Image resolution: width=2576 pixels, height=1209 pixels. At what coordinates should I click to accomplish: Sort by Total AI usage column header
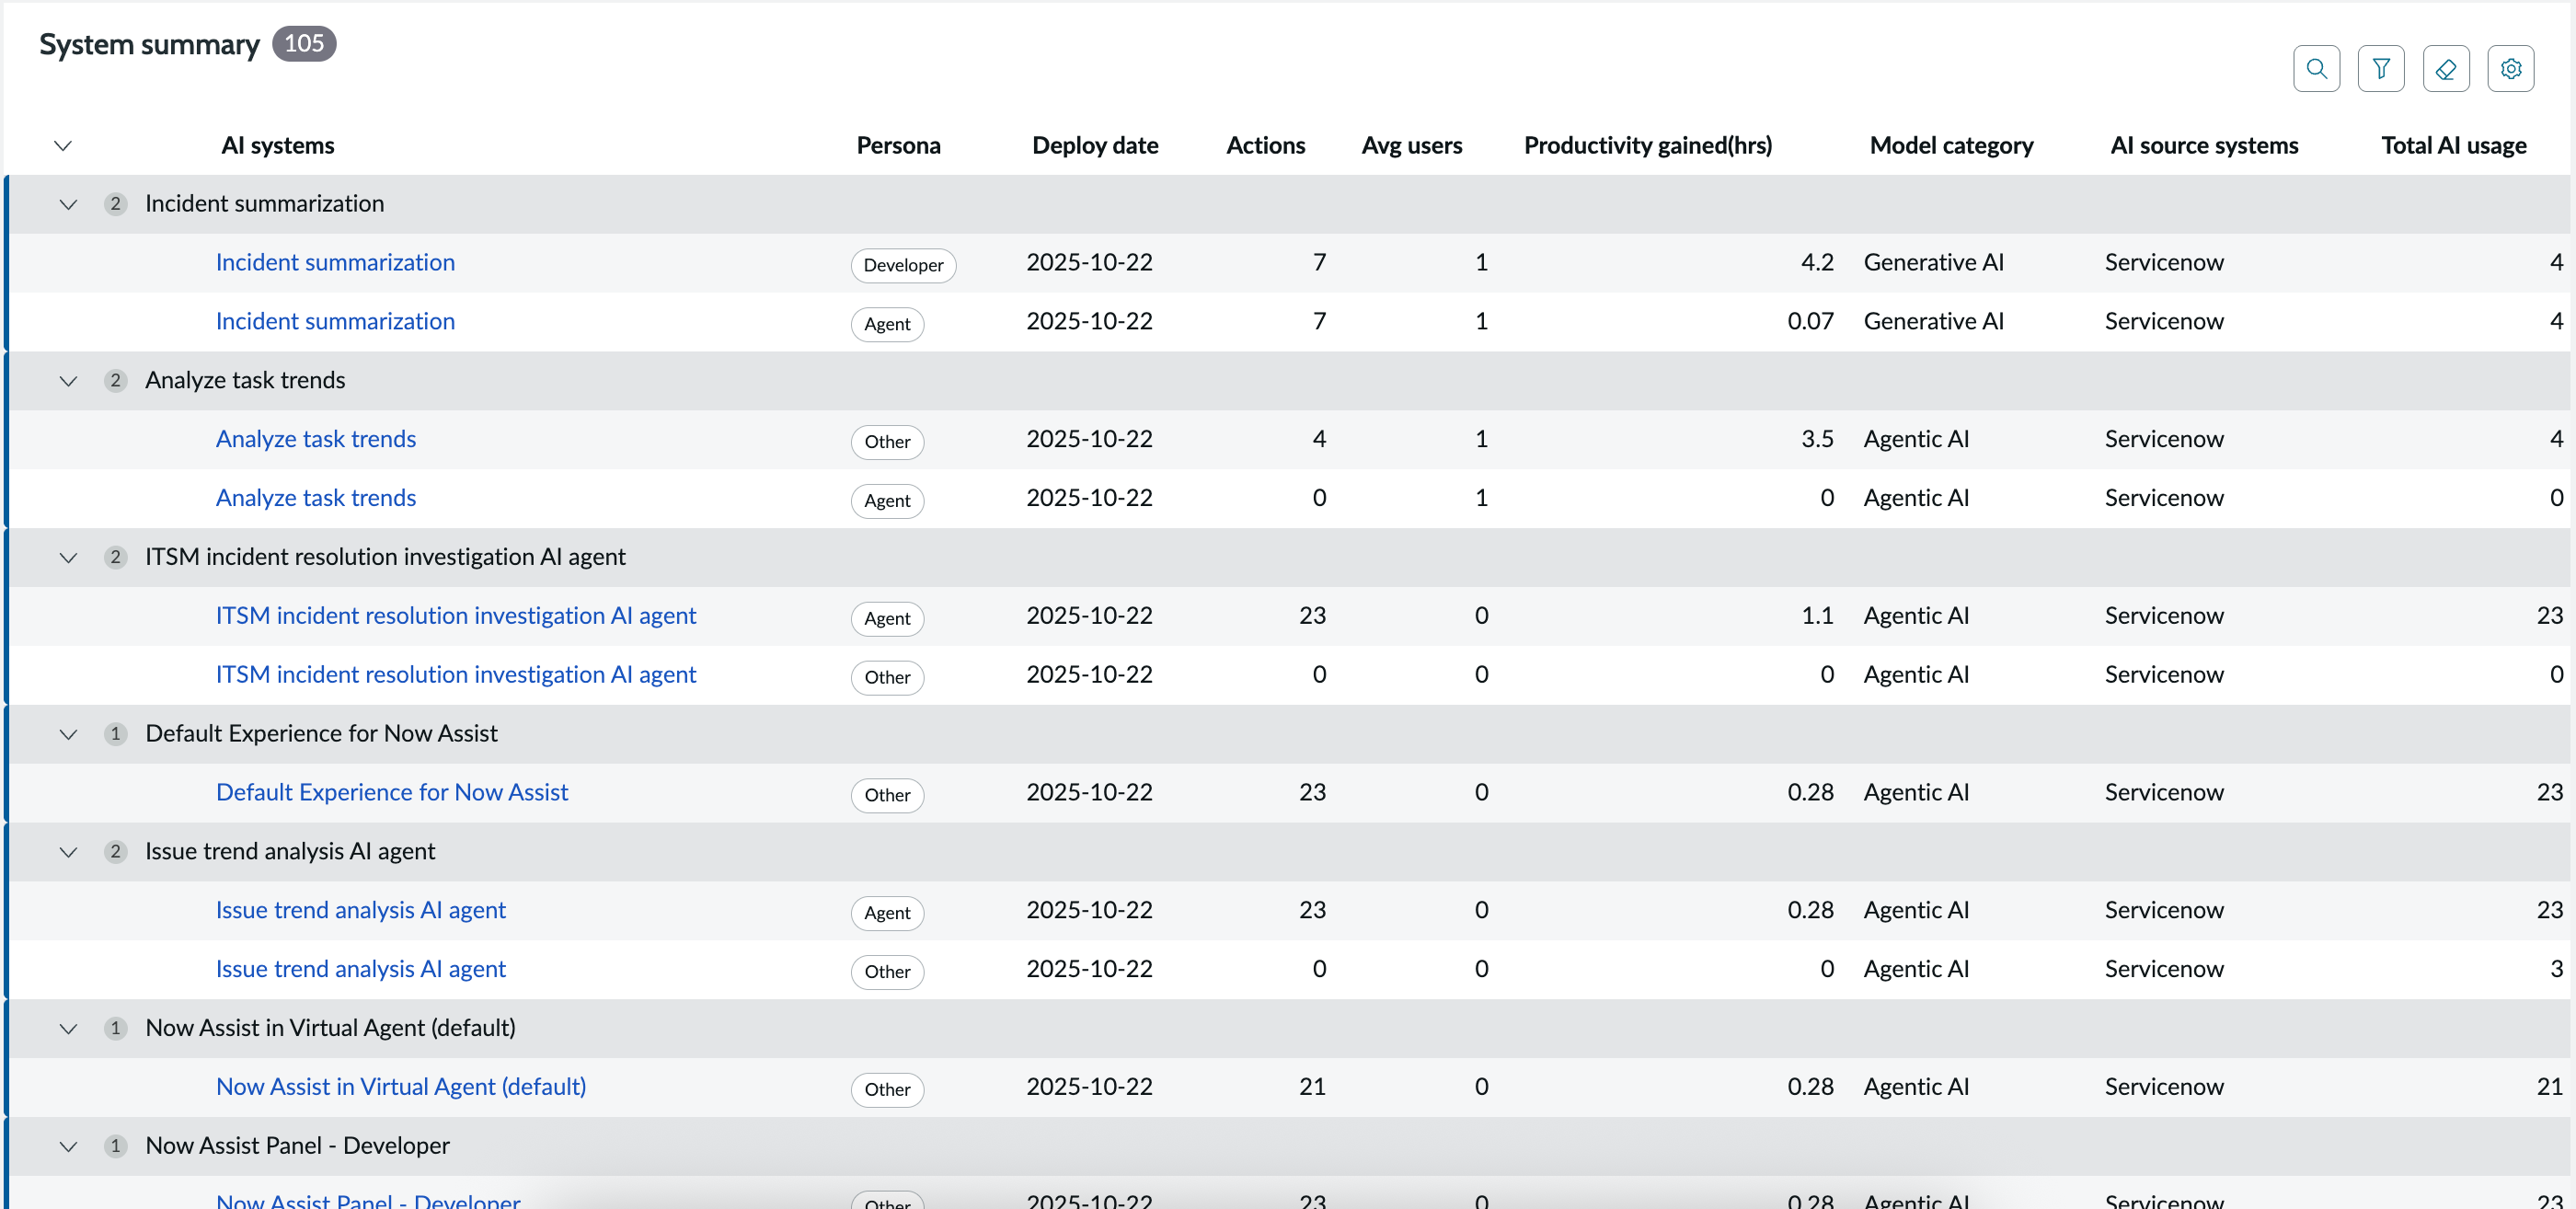pos(2453,146)
